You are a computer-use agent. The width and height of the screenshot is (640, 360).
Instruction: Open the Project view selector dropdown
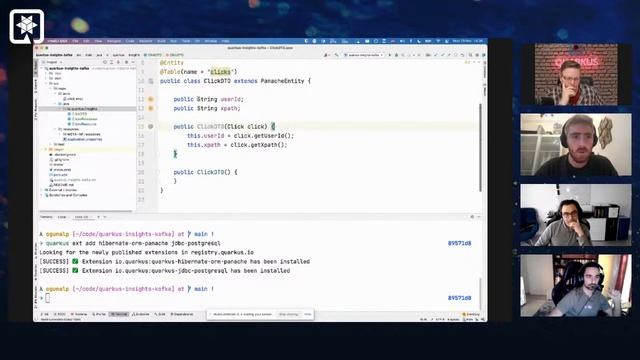(52, 62)
